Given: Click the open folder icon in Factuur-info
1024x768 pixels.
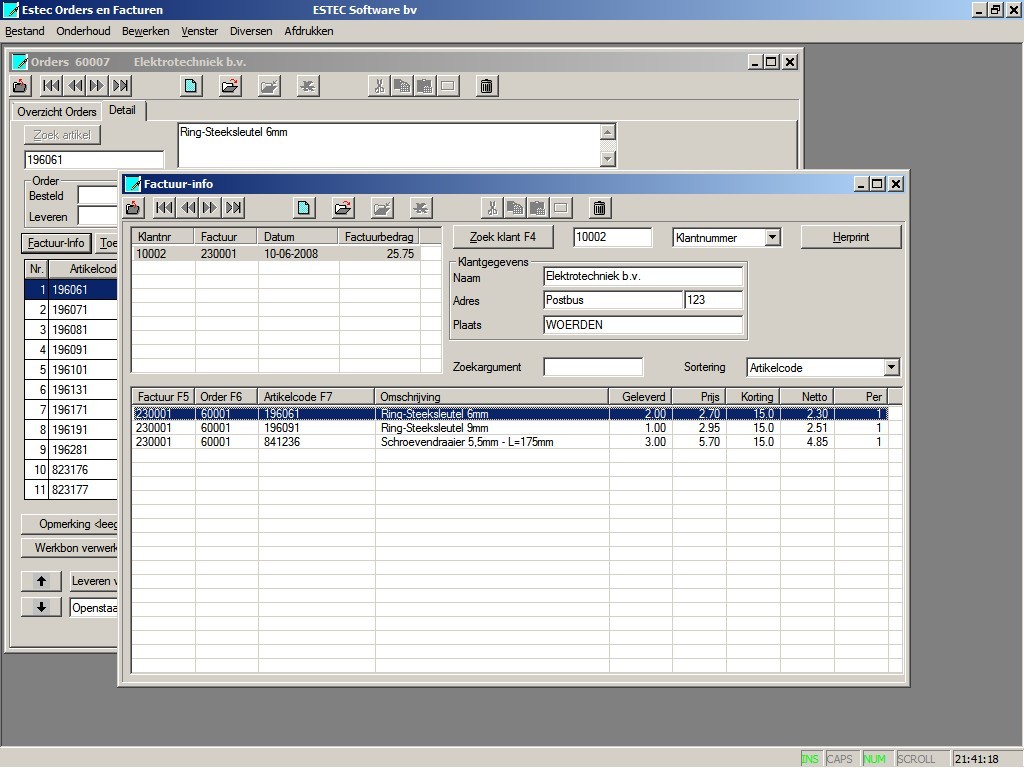Looking at the screenshot, I should tap(343, 208).
